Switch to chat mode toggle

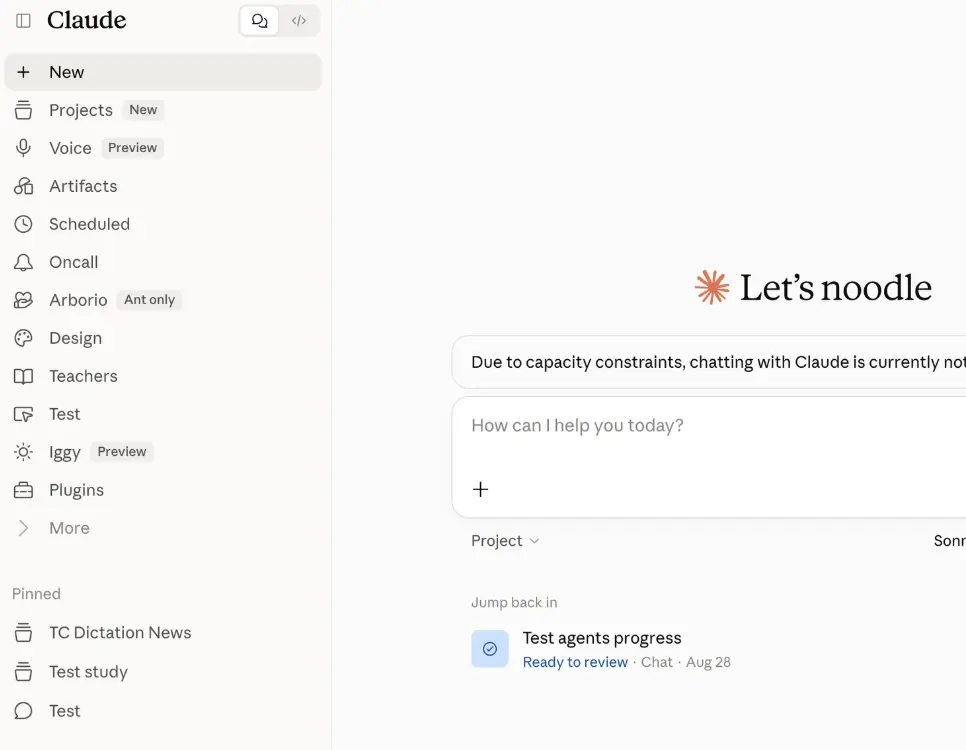click(259, 21)
